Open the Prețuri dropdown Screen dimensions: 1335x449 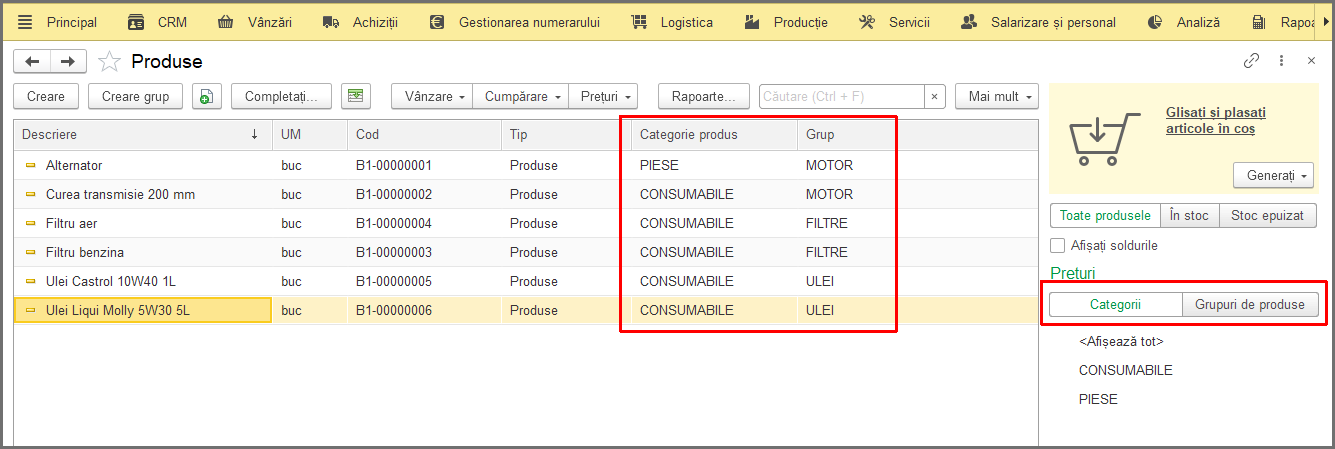[603, 97]
